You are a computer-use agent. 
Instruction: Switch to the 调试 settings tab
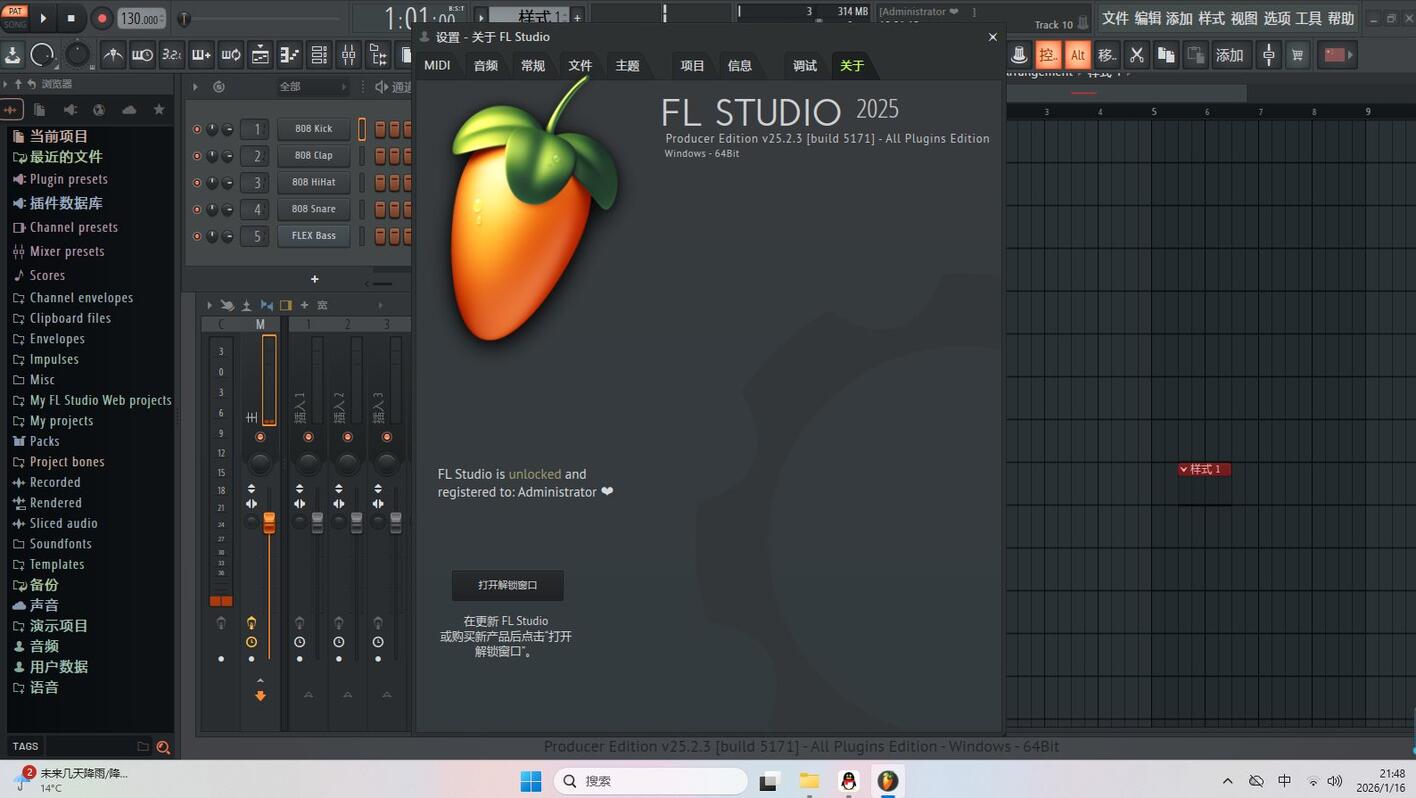[x=805, y=65]
